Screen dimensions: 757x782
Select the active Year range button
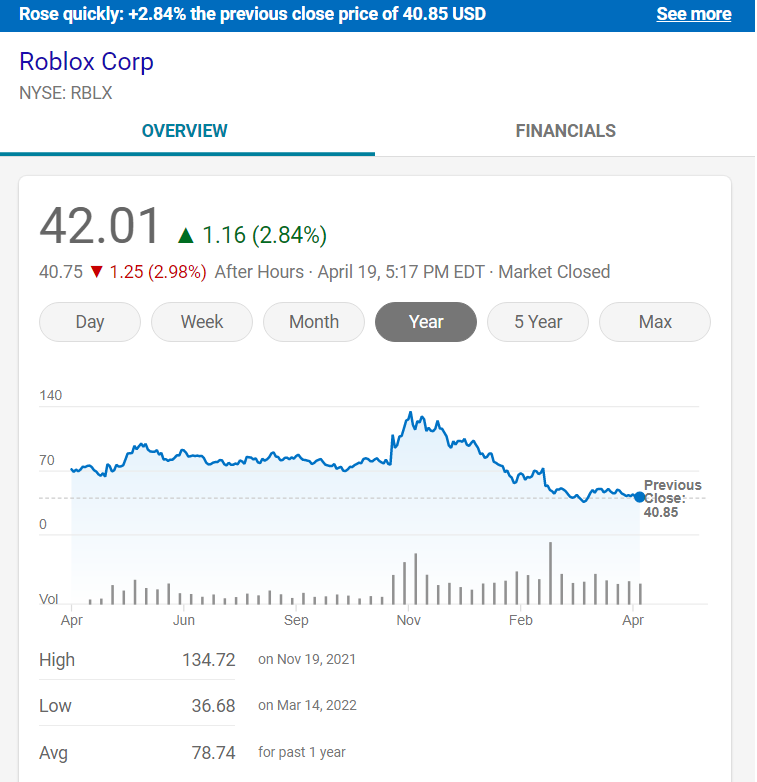click(x=426, y=322)
